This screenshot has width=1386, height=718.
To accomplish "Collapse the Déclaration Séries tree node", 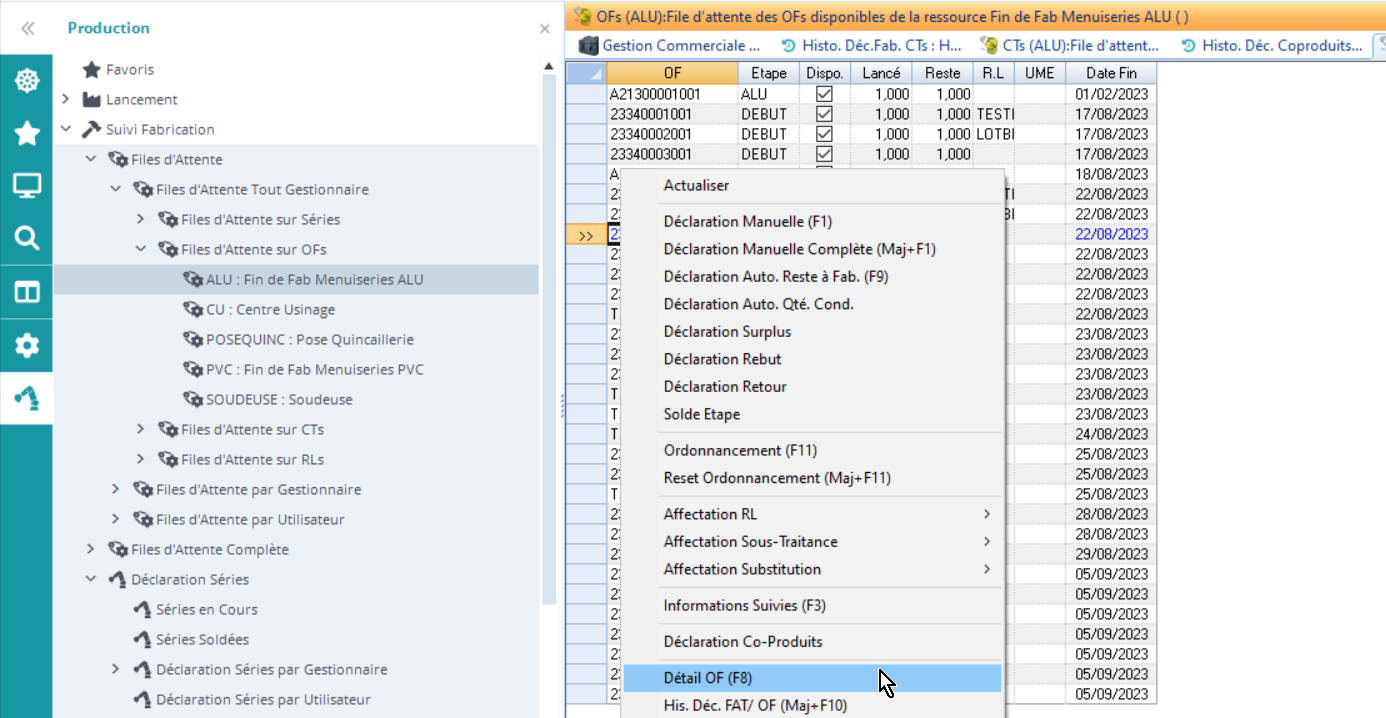I will point(91,579).
